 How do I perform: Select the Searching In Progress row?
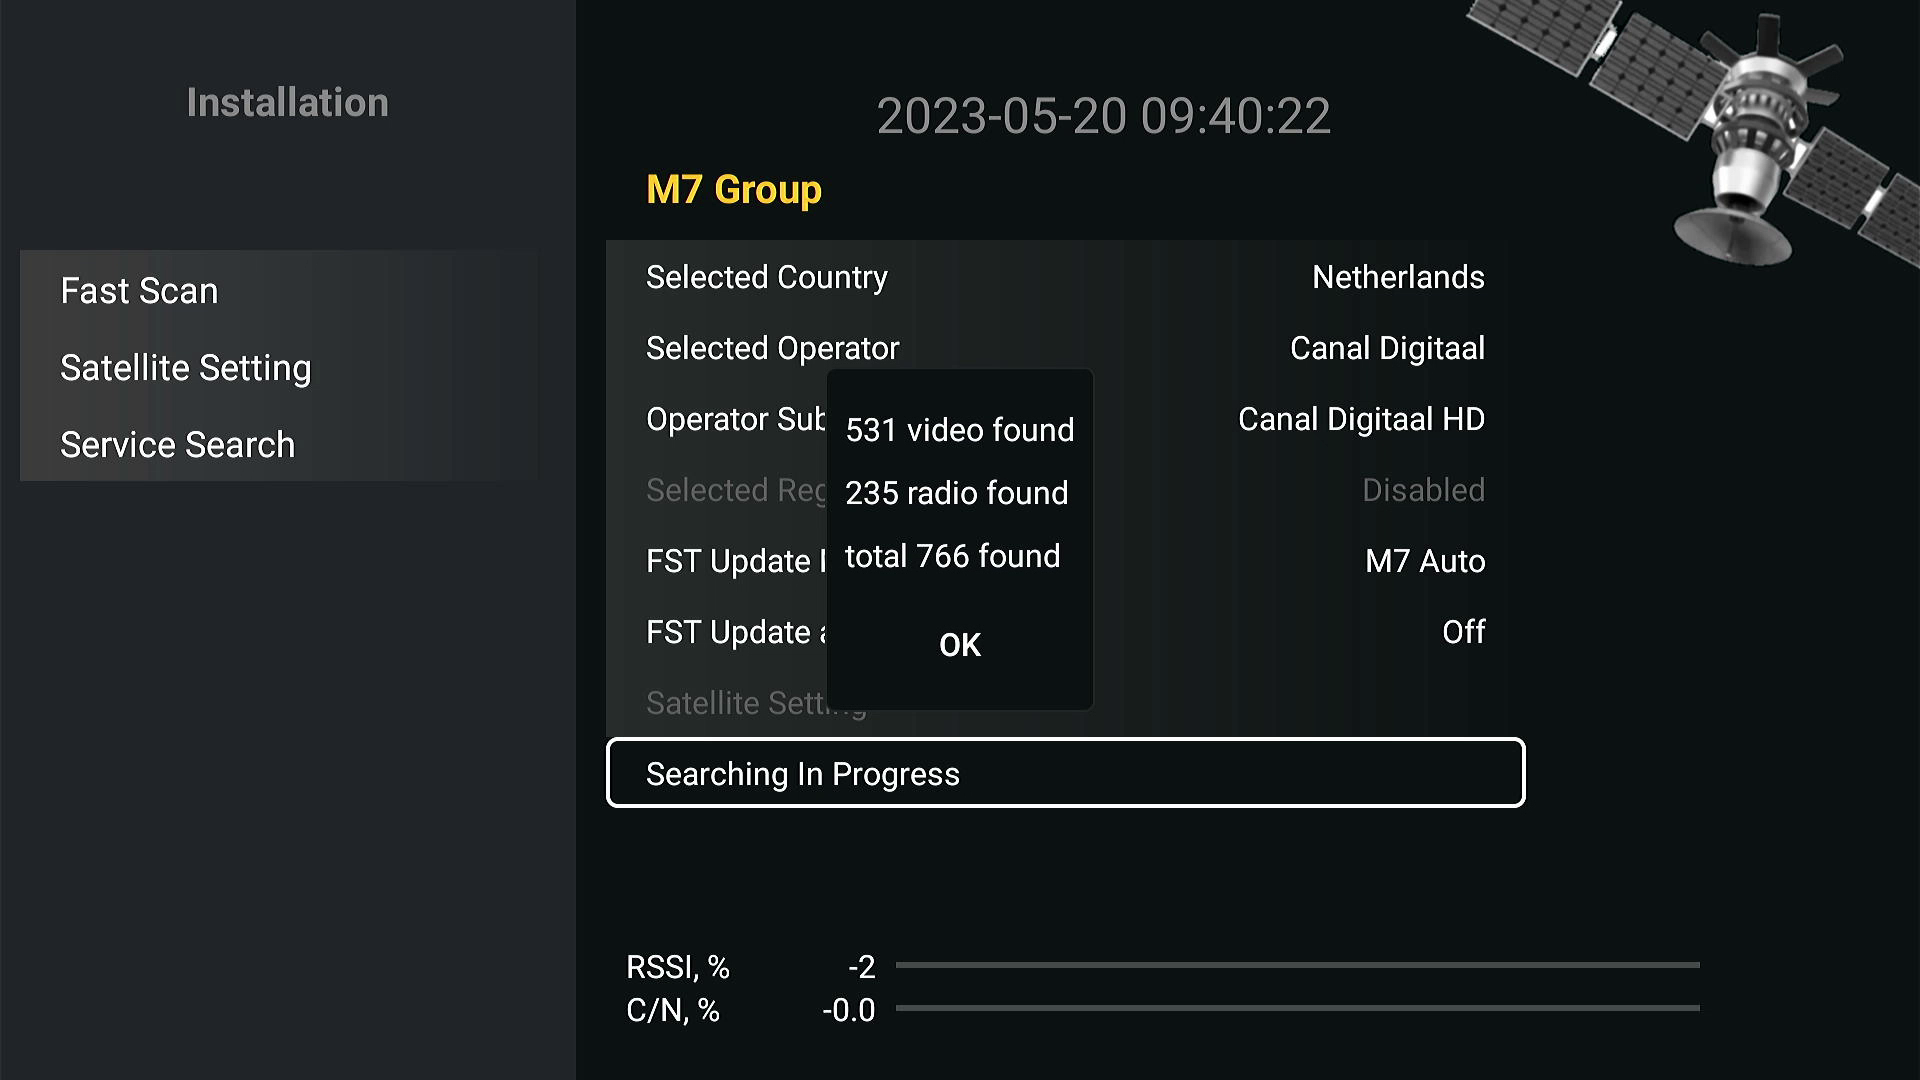pos(1065,773)
